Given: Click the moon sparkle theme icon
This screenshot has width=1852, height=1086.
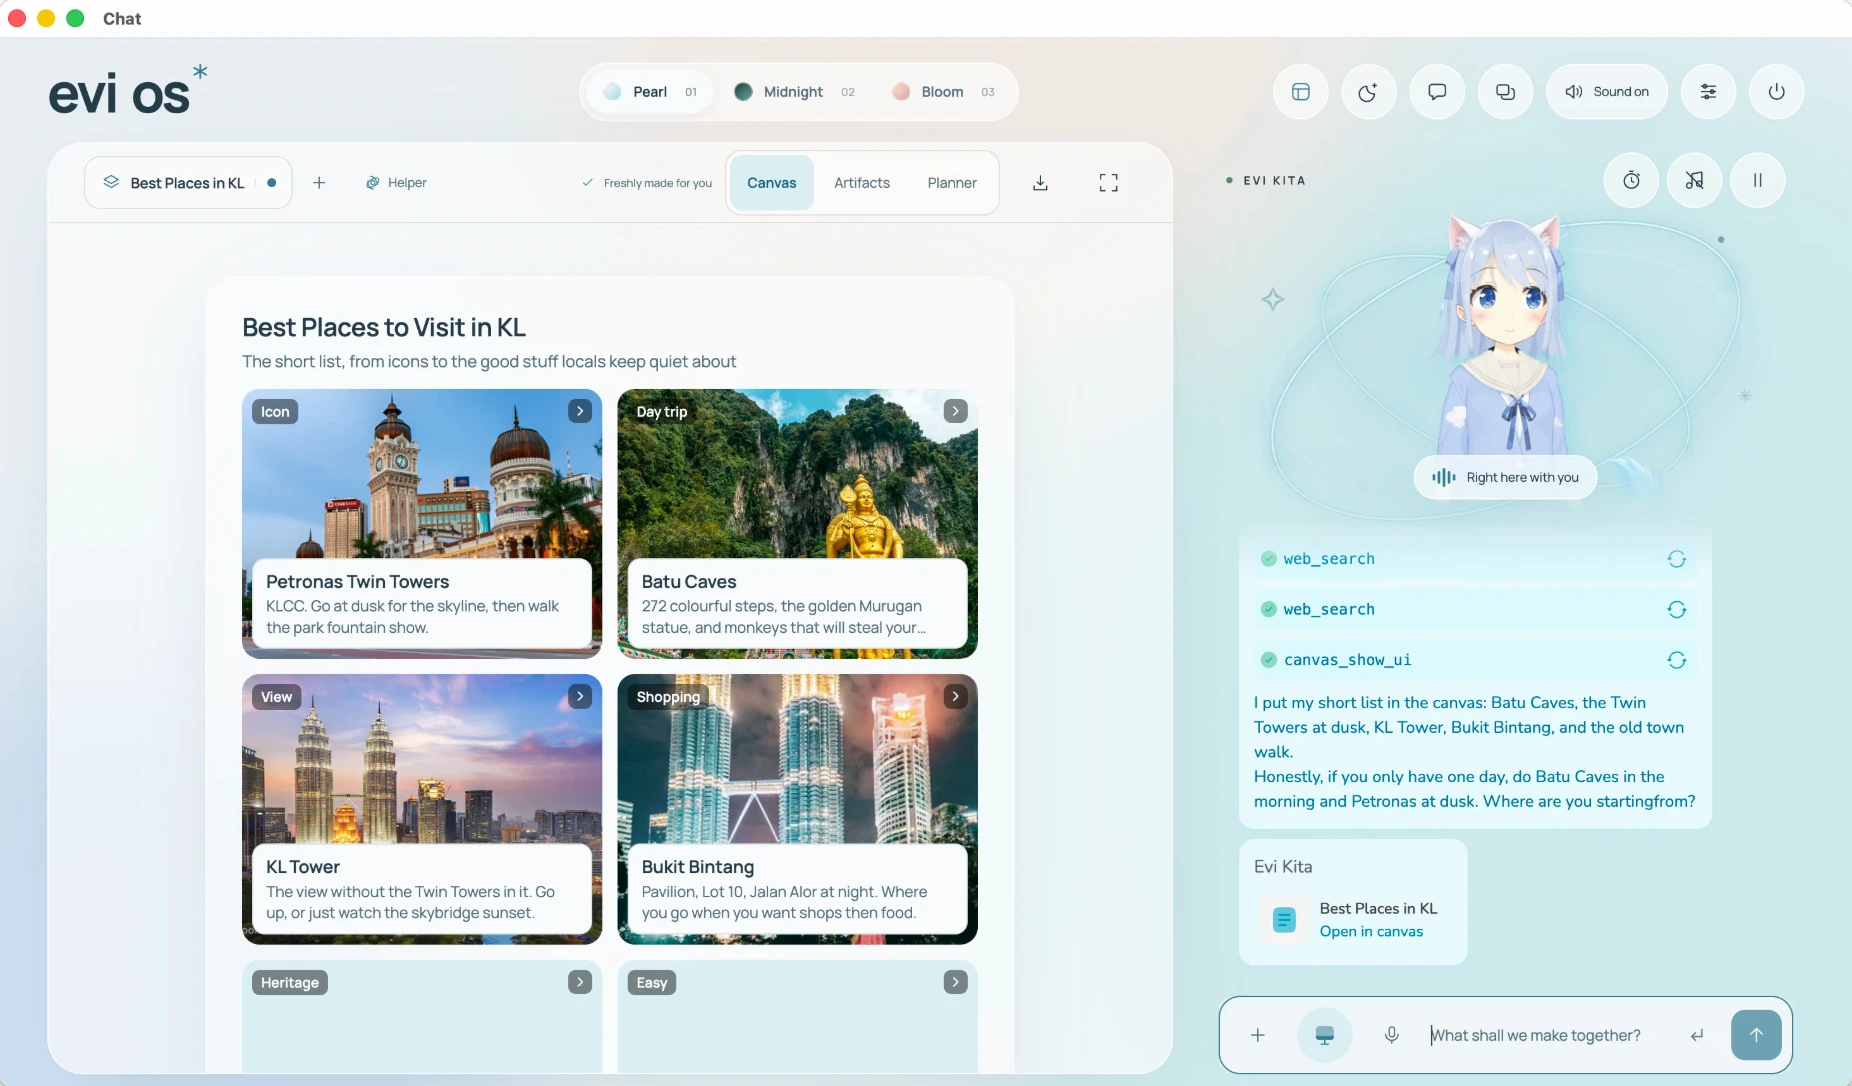Looking at the screenshot, I should coord(1368,92).
